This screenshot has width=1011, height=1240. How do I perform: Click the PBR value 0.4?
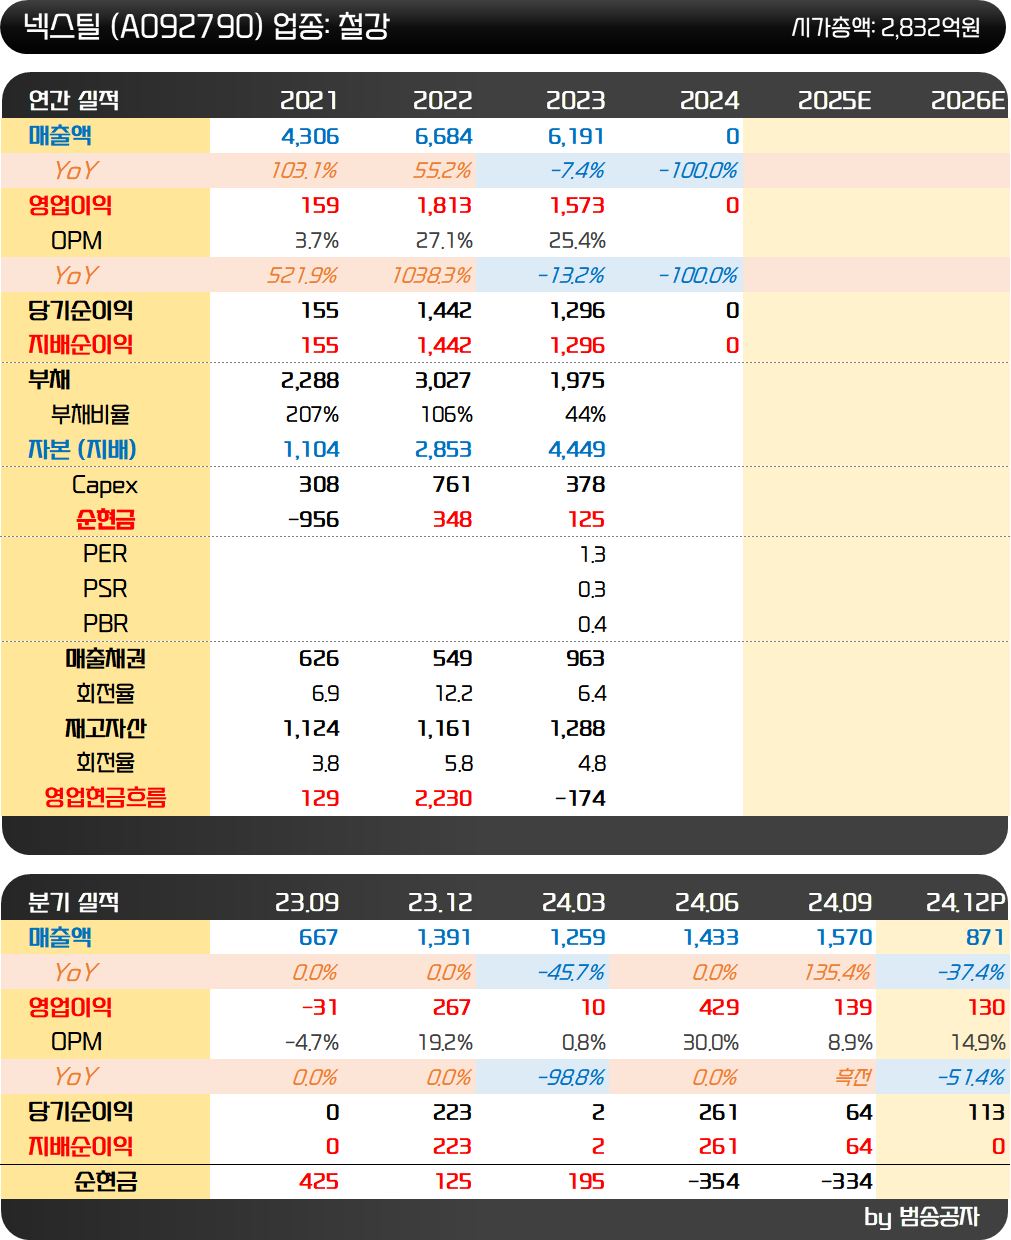click(x=592, y=625)
